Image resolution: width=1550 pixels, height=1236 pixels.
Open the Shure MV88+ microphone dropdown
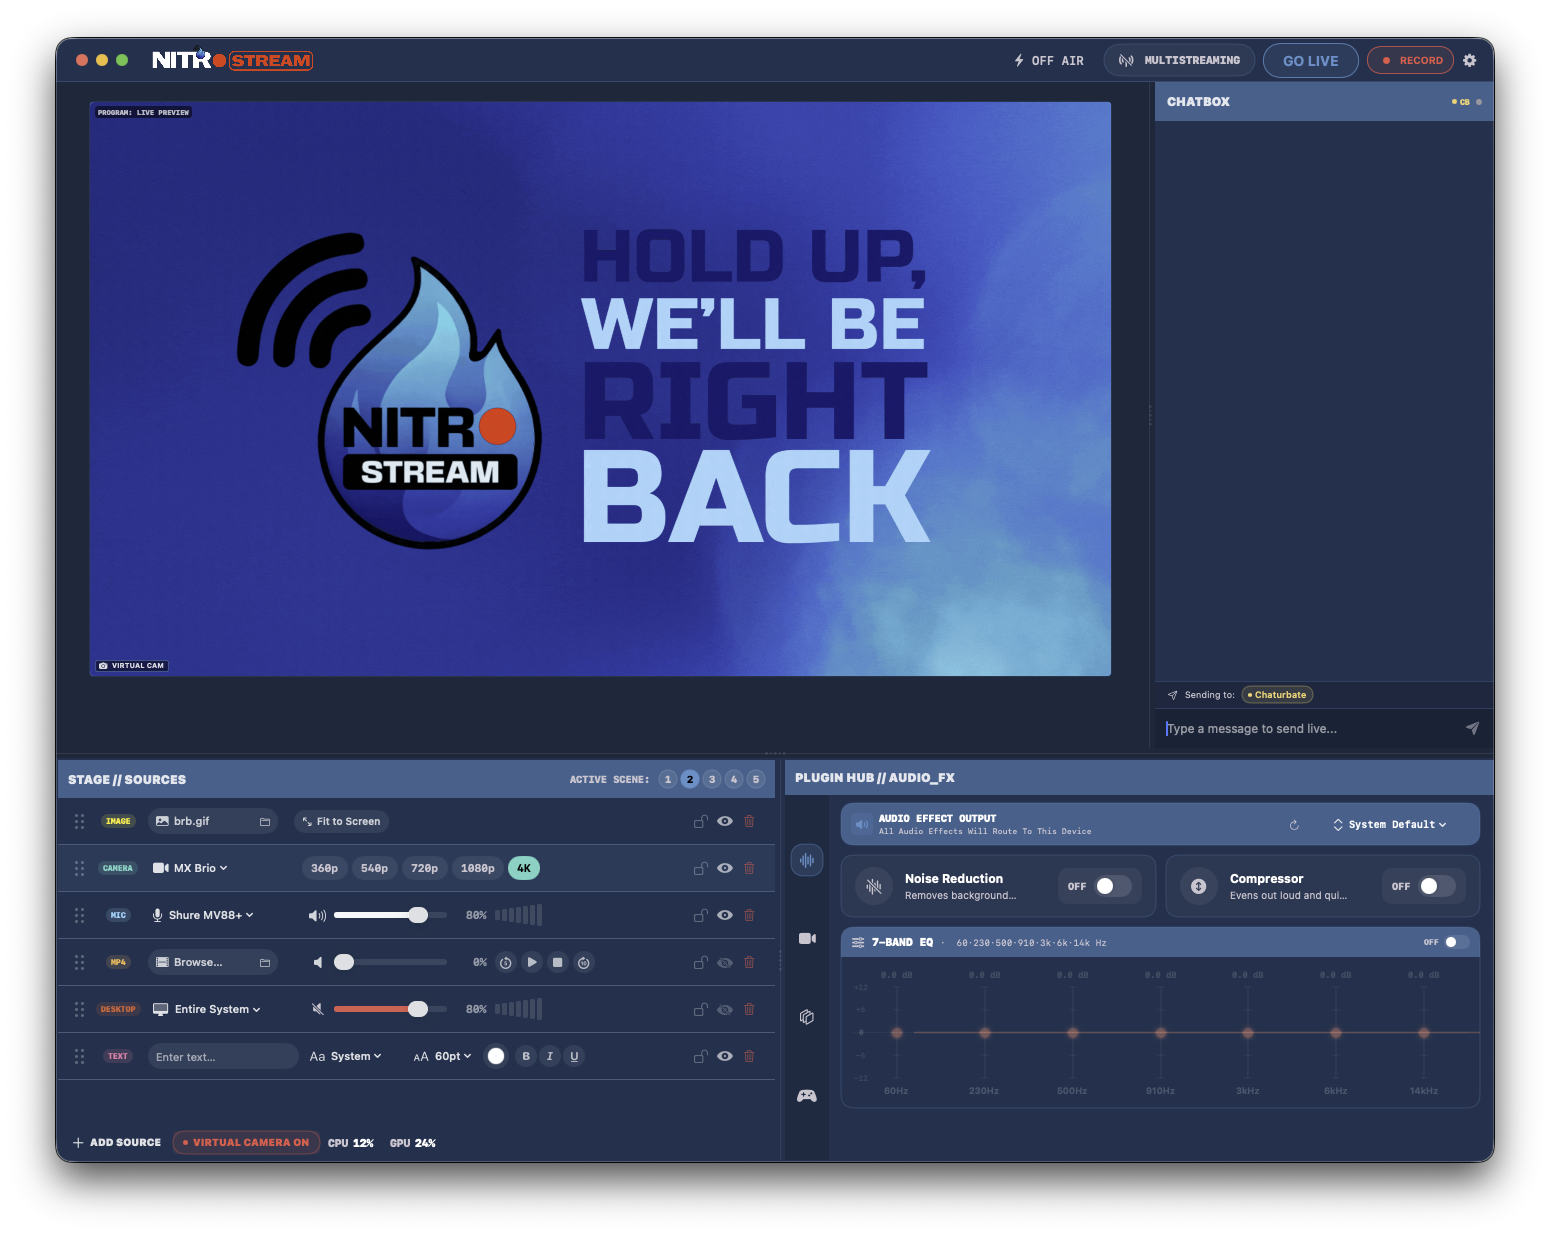pos(203,915)
